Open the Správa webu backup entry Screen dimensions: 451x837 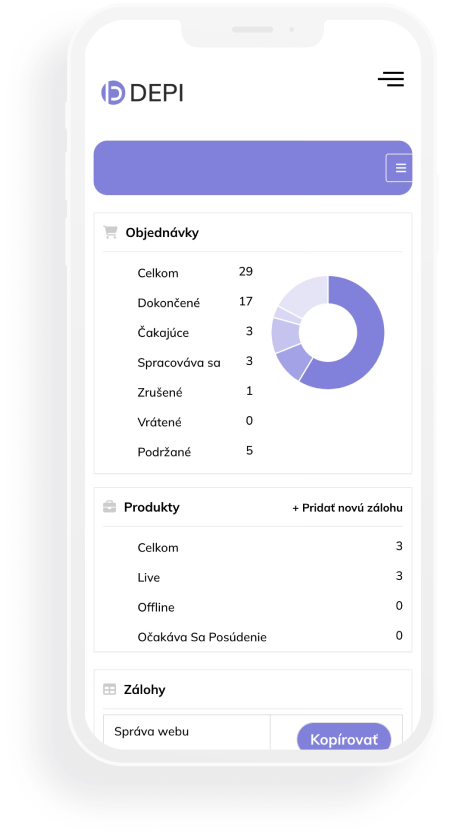tap(152, 731)
